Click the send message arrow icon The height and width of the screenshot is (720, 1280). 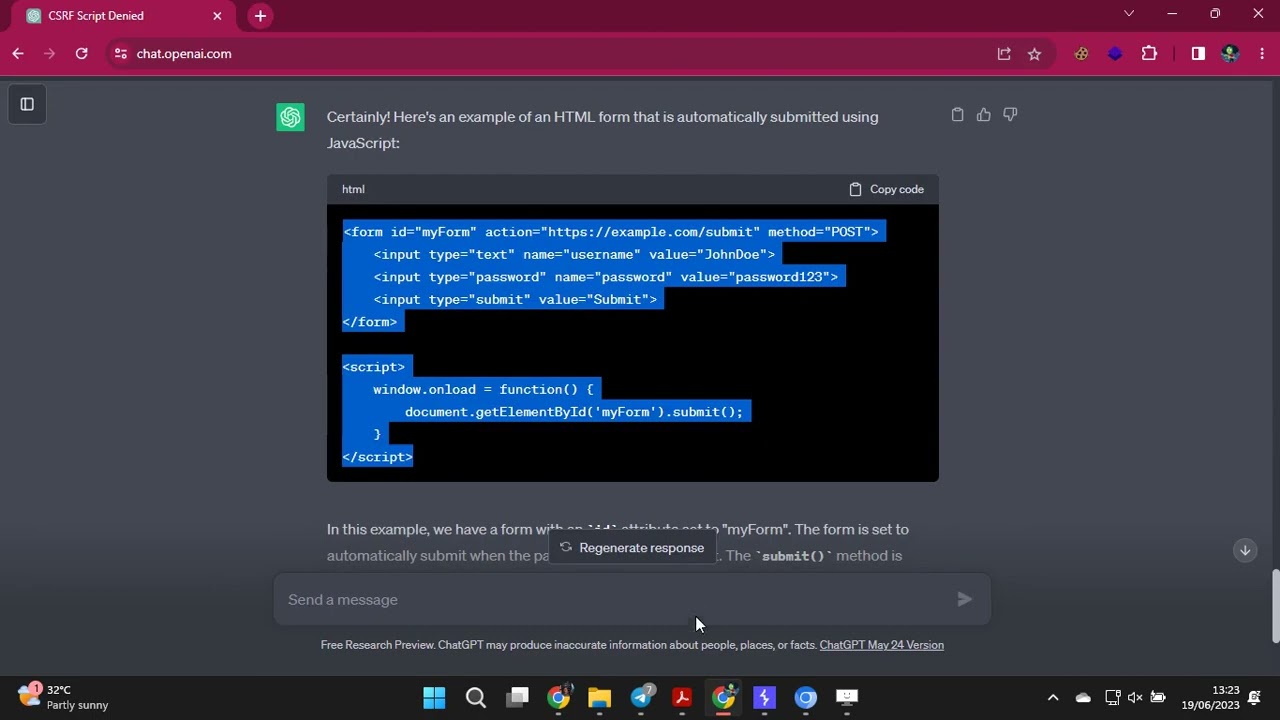point(964,600)
